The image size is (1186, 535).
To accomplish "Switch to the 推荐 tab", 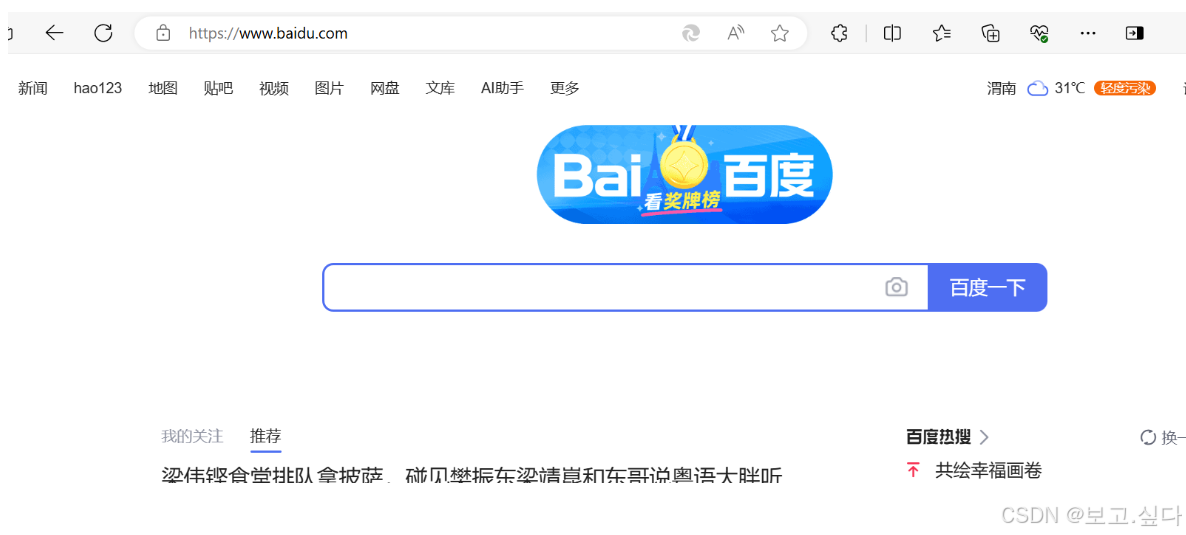I will [x=265, y=436].
